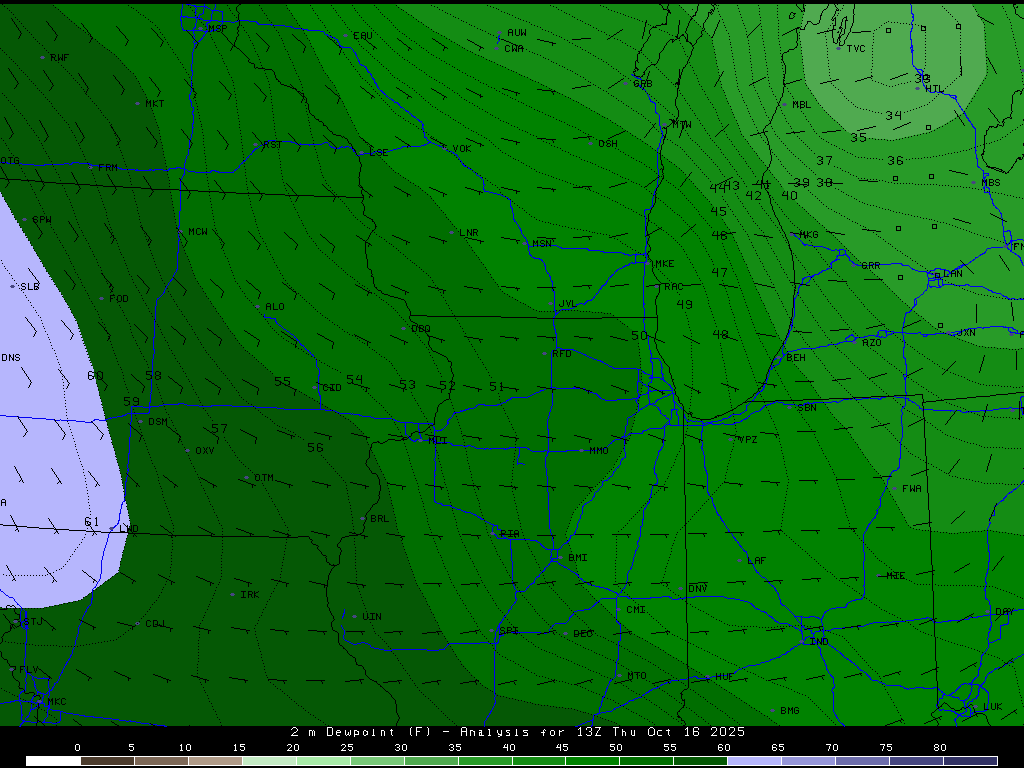Image resolution: width=1024 pixels, height=768 pixels.
Task: Click the MMO station label
Action: (x=599, y=451)
